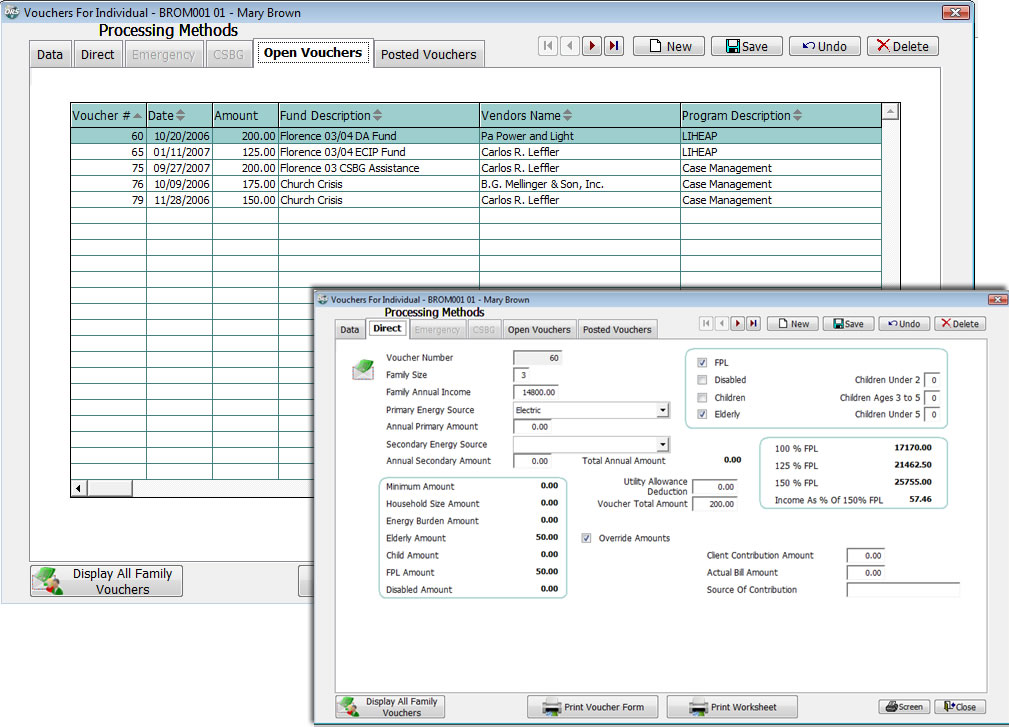The width and height of the screenshot is (1009, 727).
Task: Open the Primary Energy Source dropdown
Action: point(662,410)
